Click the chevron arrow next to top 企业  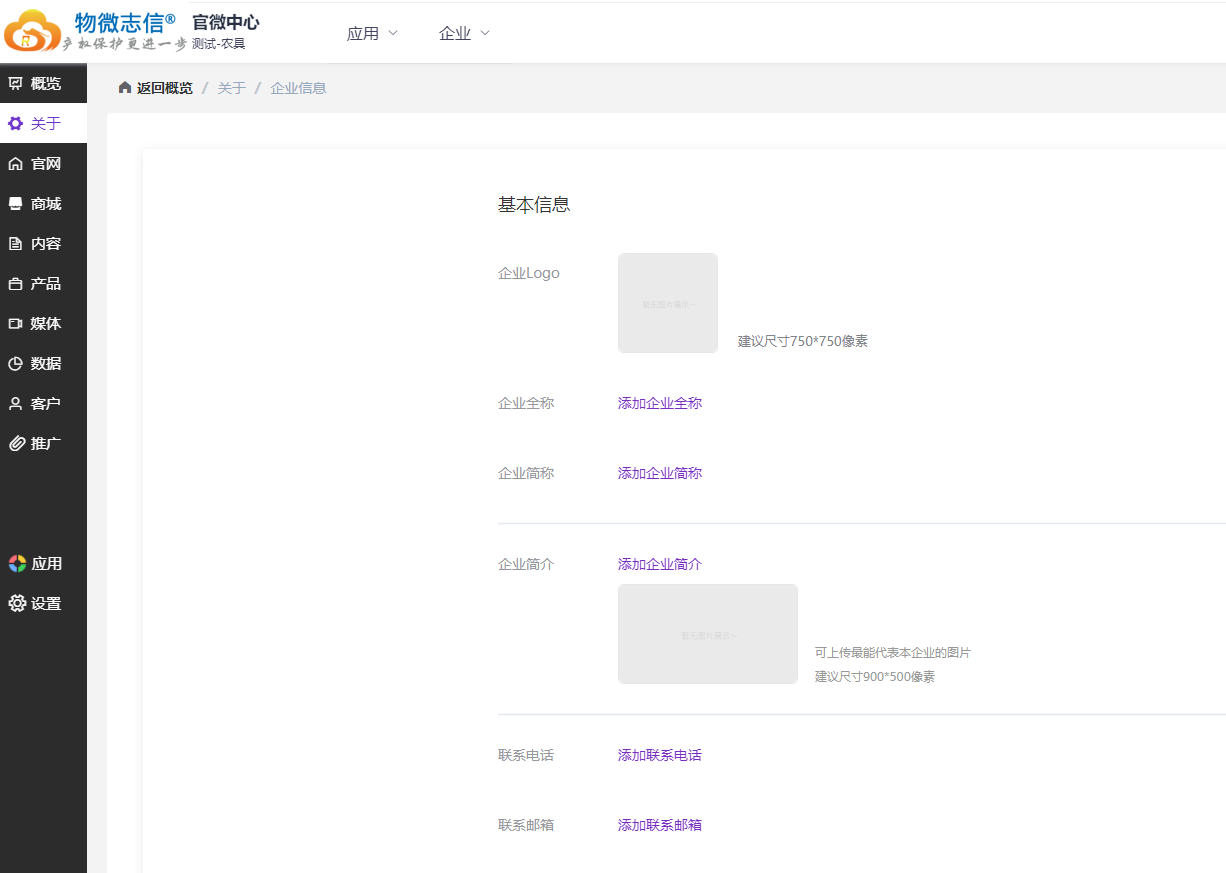pyautogui.click(x=485, y=33)
